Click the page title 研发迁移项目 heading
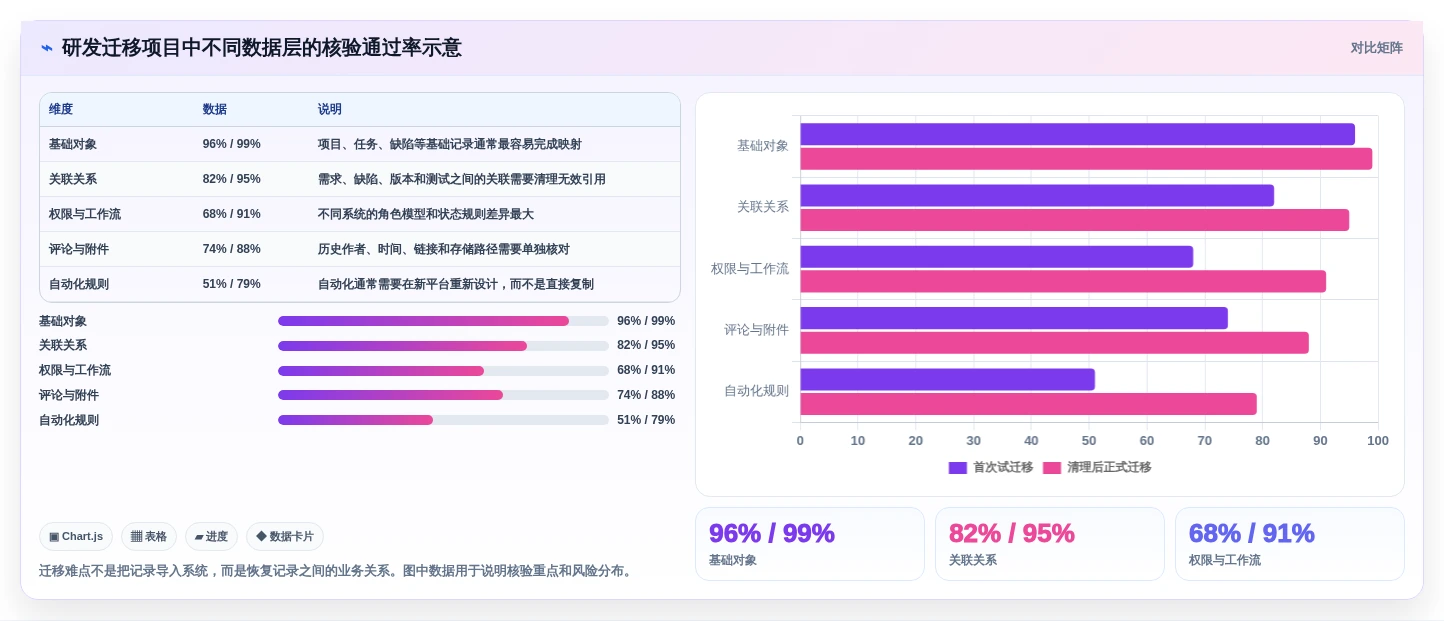This screenshot has height=621, width=1444. coord(262,48)
